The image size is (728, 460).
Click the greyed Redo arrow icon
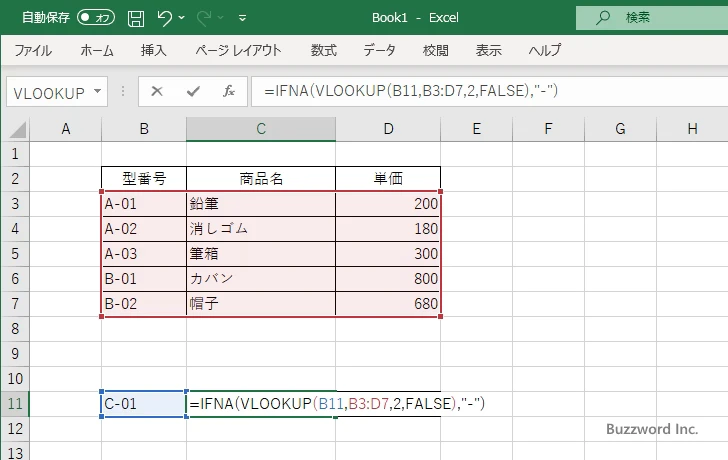[204, 18]
